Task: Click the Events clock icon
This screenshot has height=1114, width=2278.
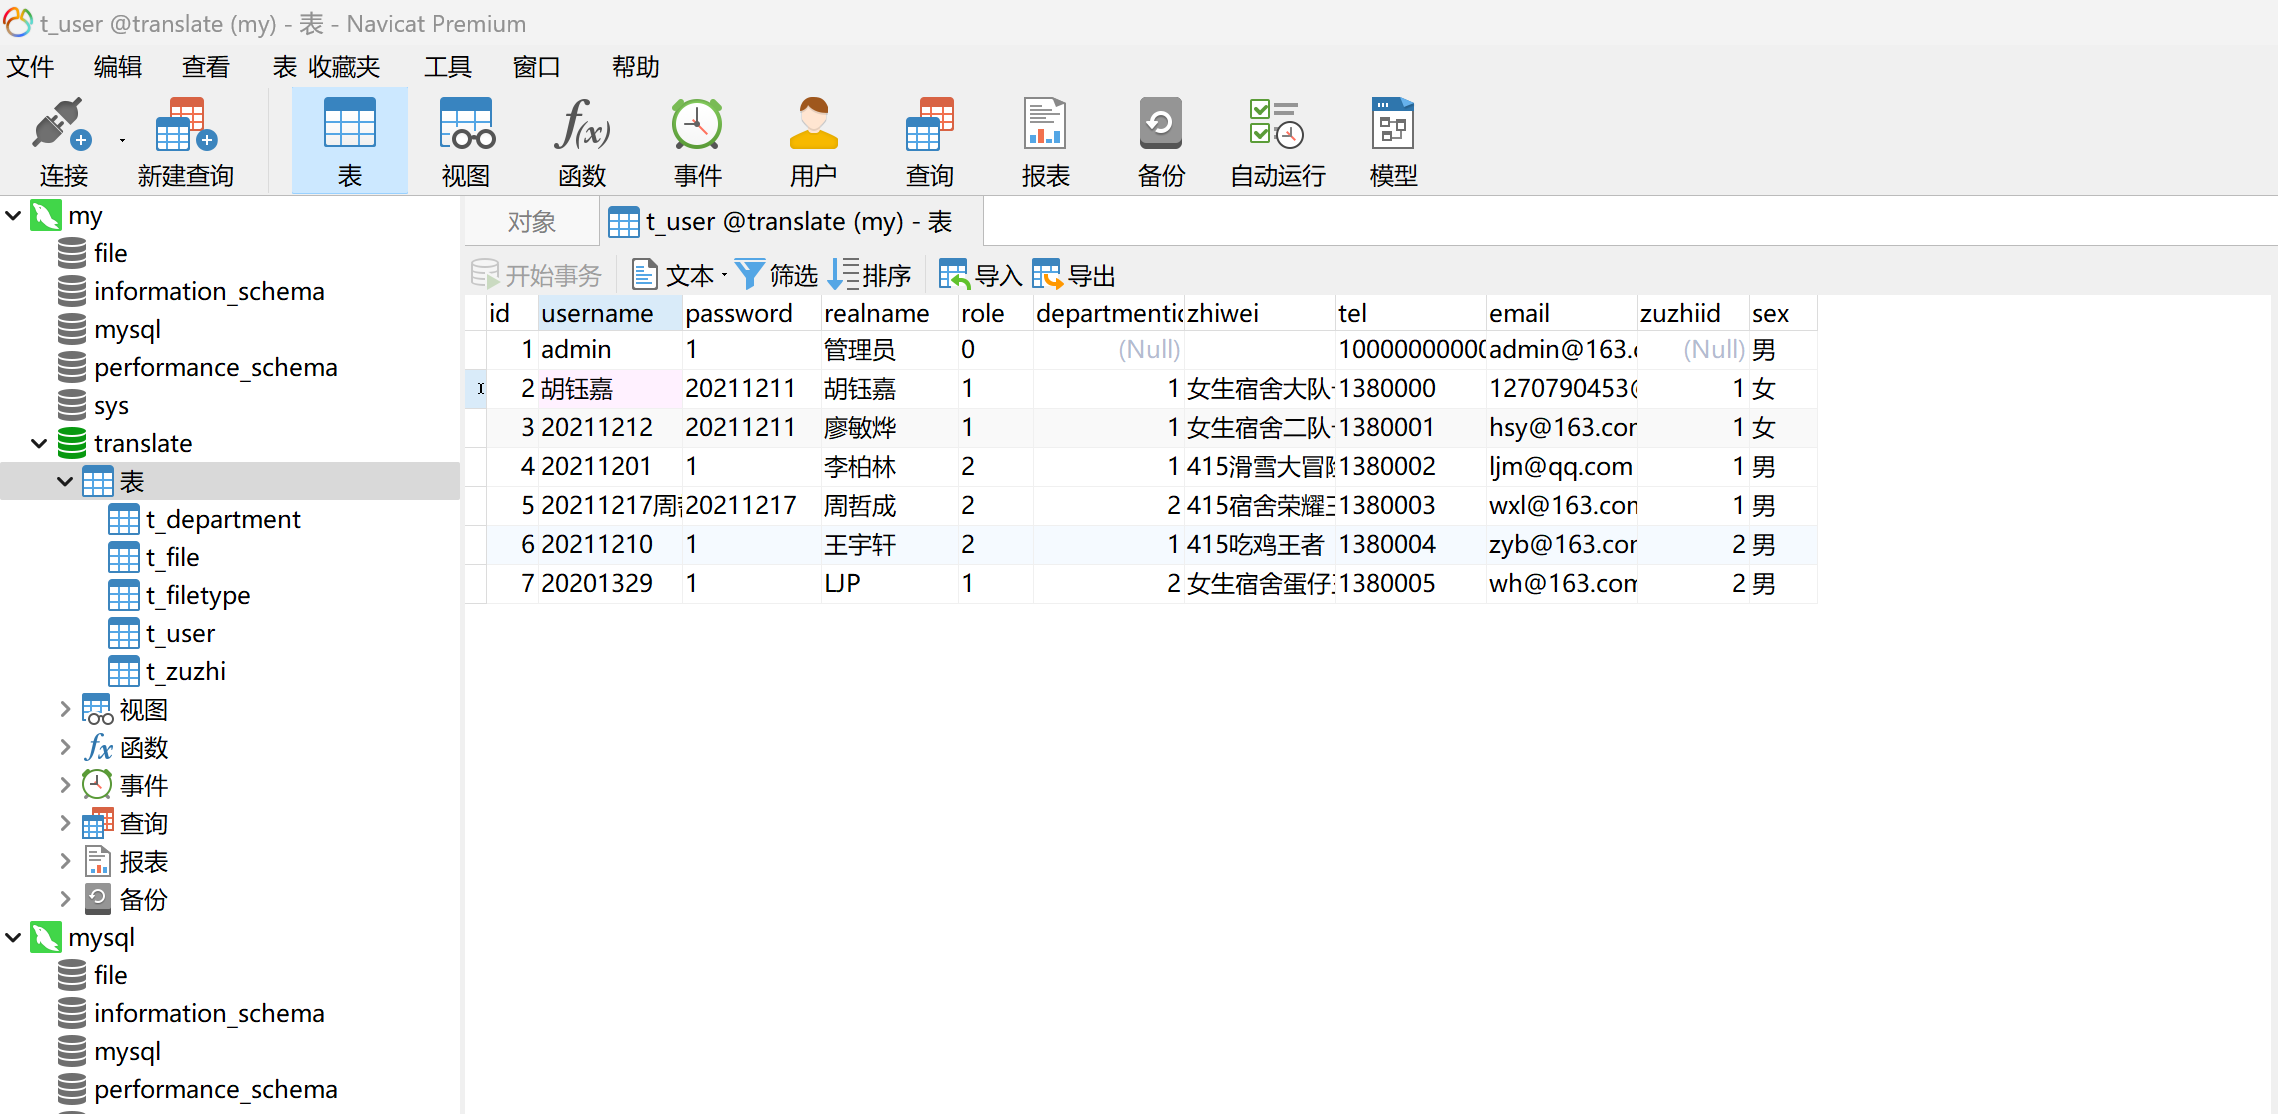Action: [x=697, y=126]
